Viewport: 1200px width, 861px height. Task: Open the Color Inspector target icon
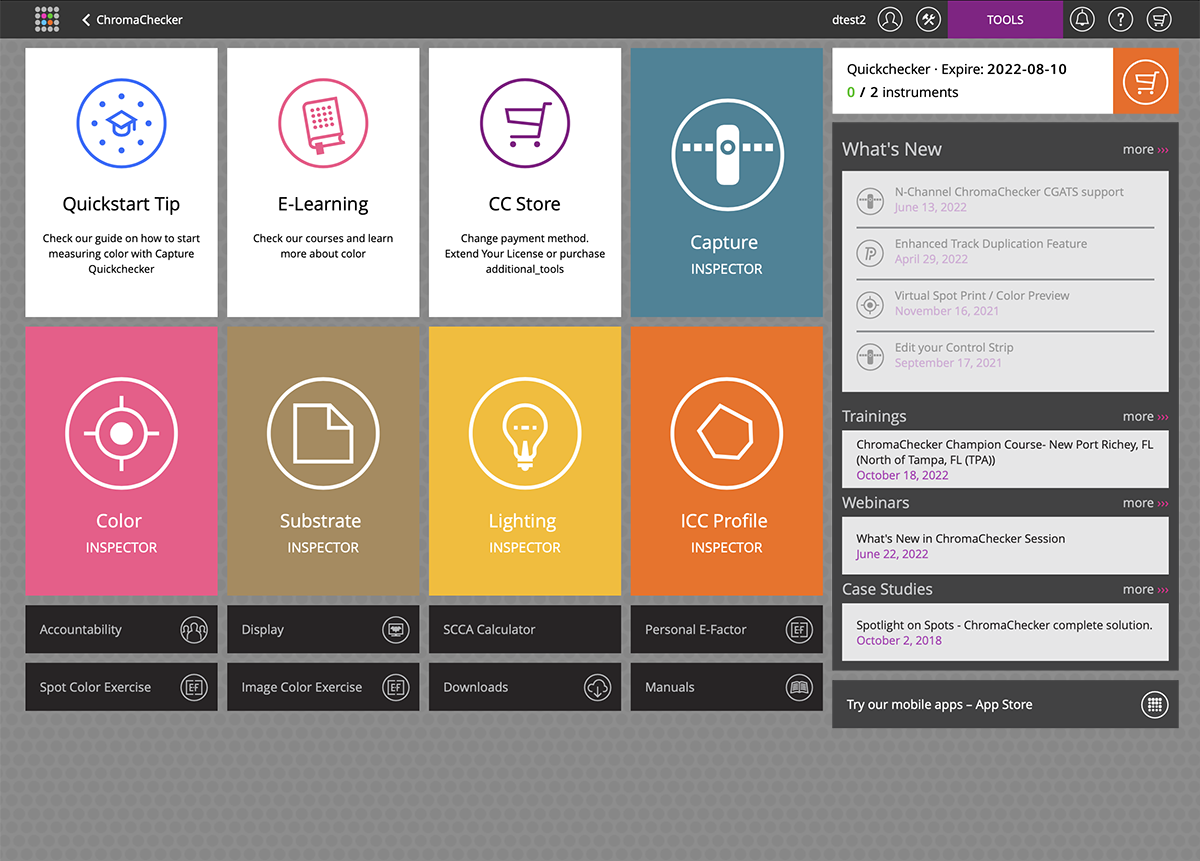click(x=121, y=433)
